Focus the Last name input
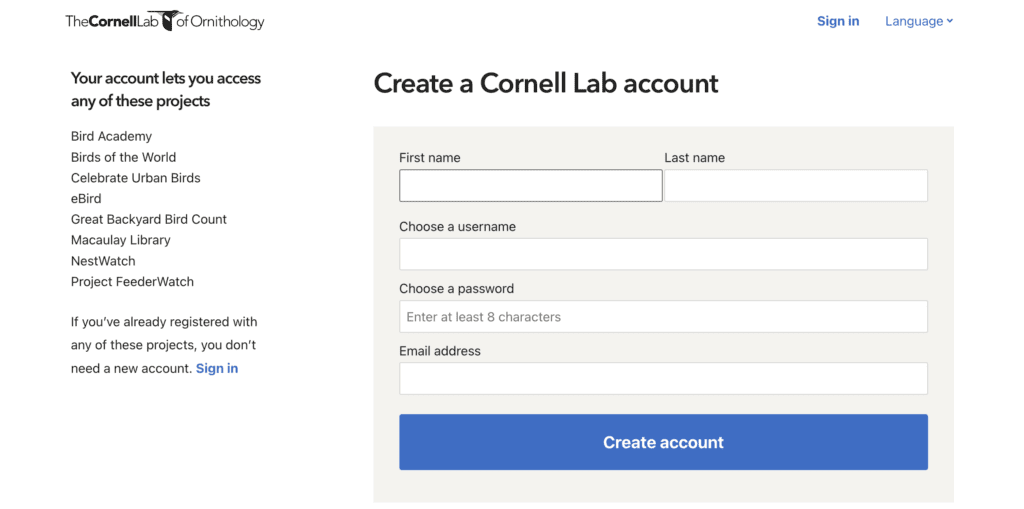 tap(796, 186)
